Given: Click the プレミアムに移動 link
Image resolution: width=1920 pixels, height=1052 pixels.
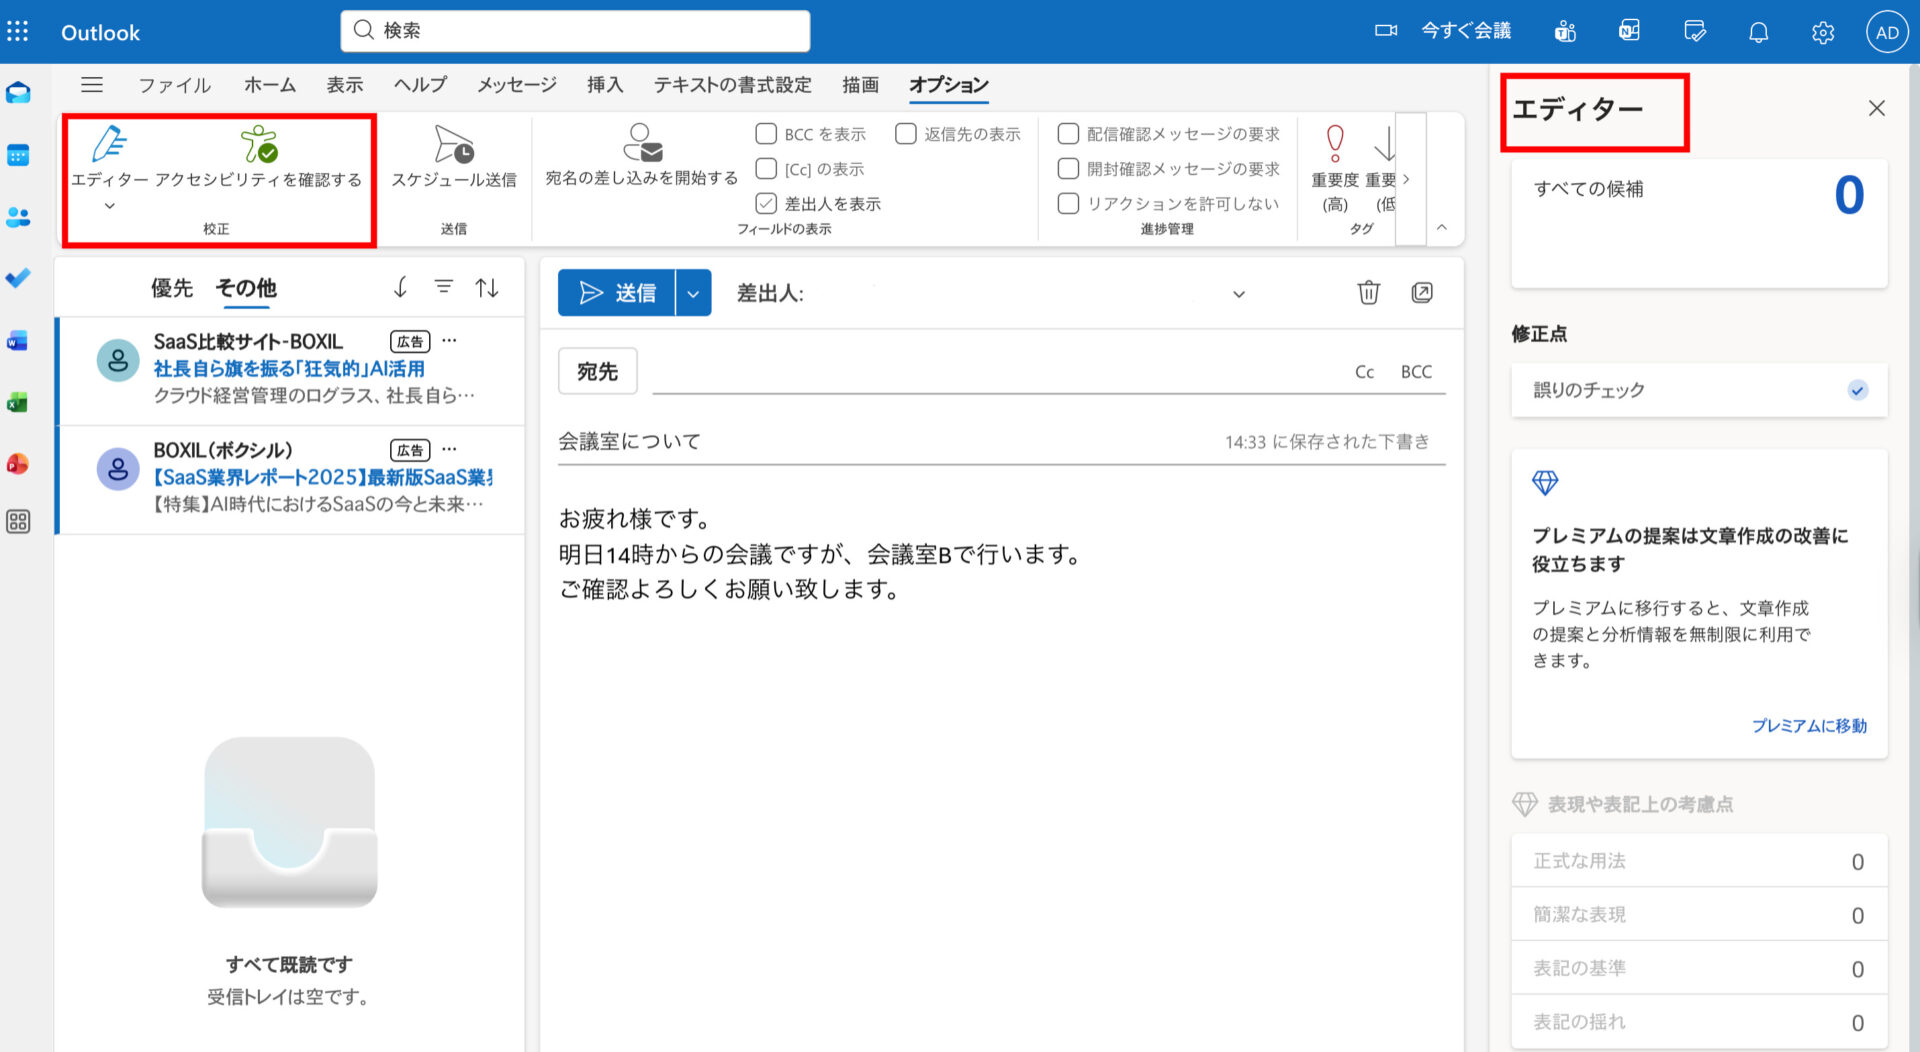Looking at the screenshot, I should [x=1808, y=726].
